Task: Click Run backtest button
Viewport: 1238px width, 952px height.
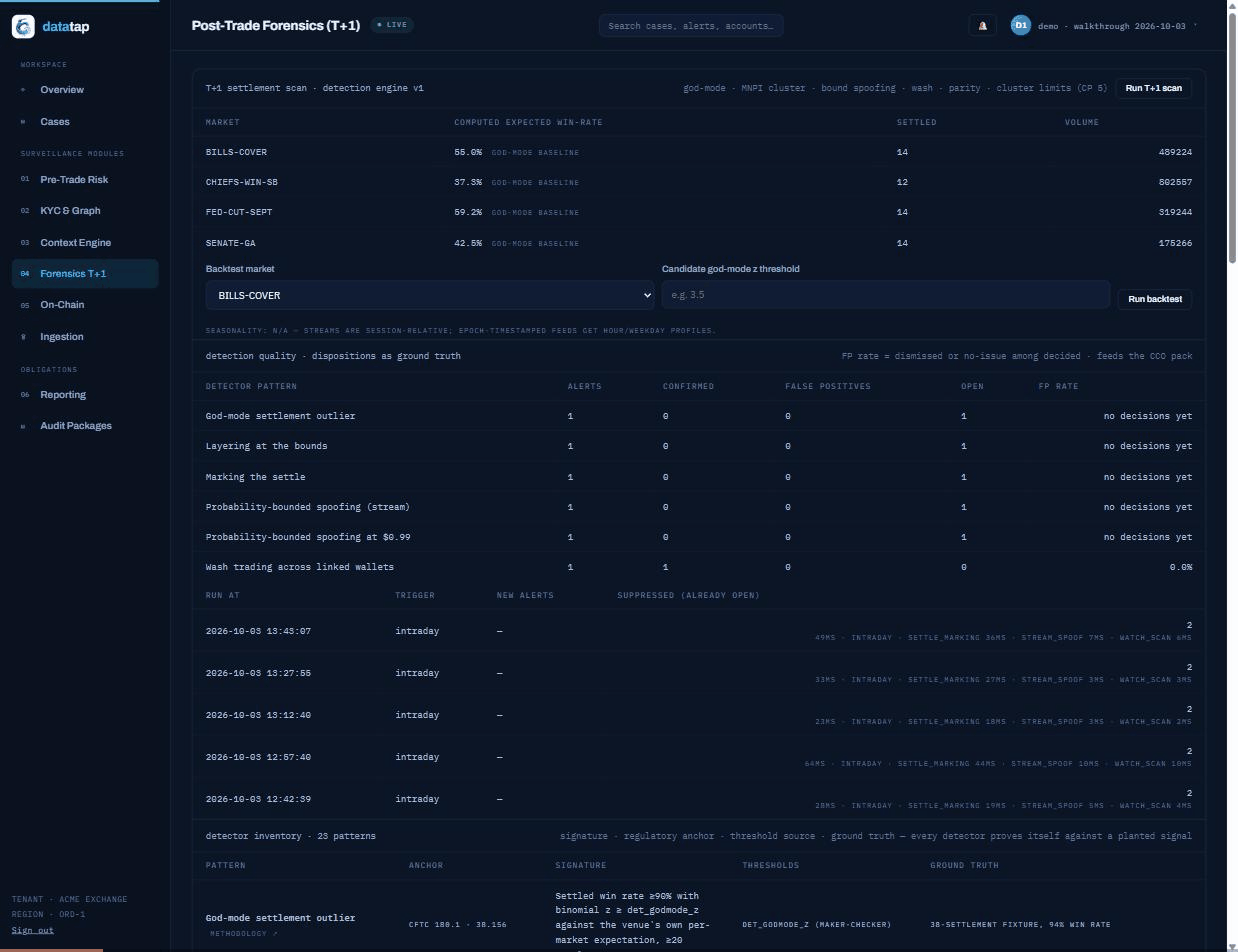Action: (x=1155, y=299)
